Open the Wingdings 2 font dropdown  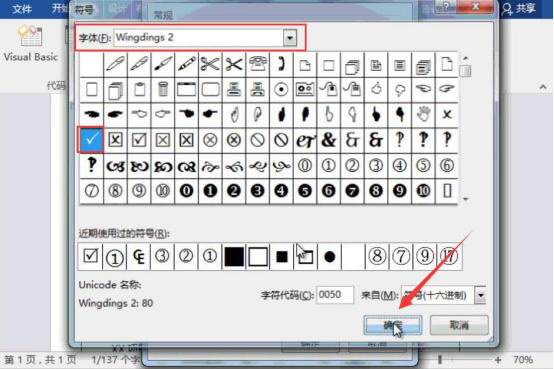[290, 38]
